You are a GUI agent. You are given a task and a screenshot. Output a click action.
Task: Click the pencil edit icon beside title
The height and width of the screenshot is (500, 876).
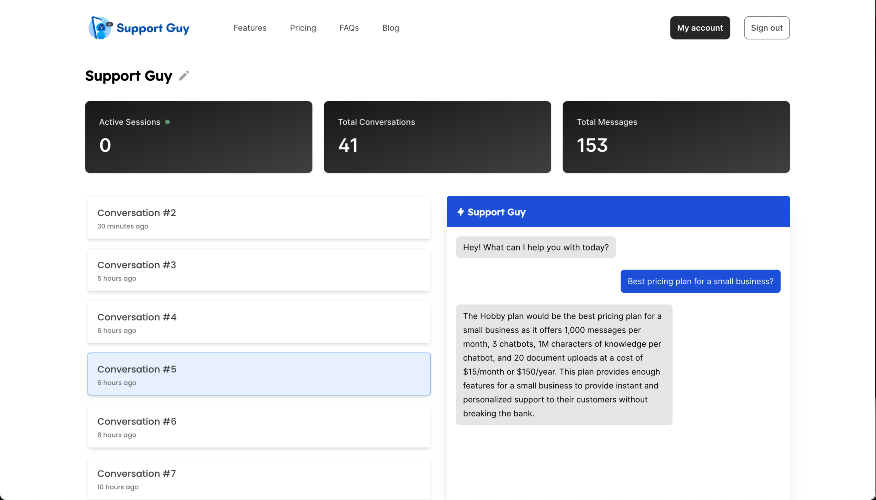184,76
